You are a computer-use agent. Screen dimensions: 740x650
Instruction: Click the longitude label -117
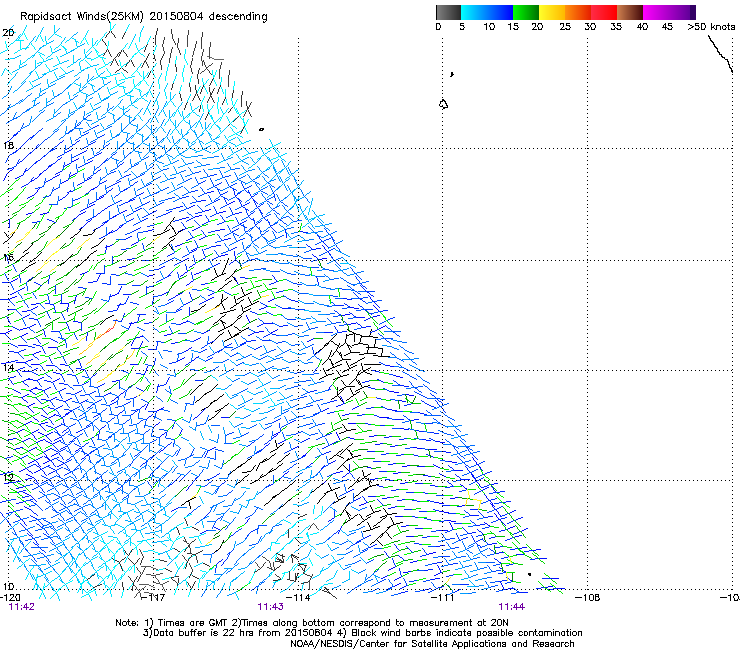[x=153, y=598]
